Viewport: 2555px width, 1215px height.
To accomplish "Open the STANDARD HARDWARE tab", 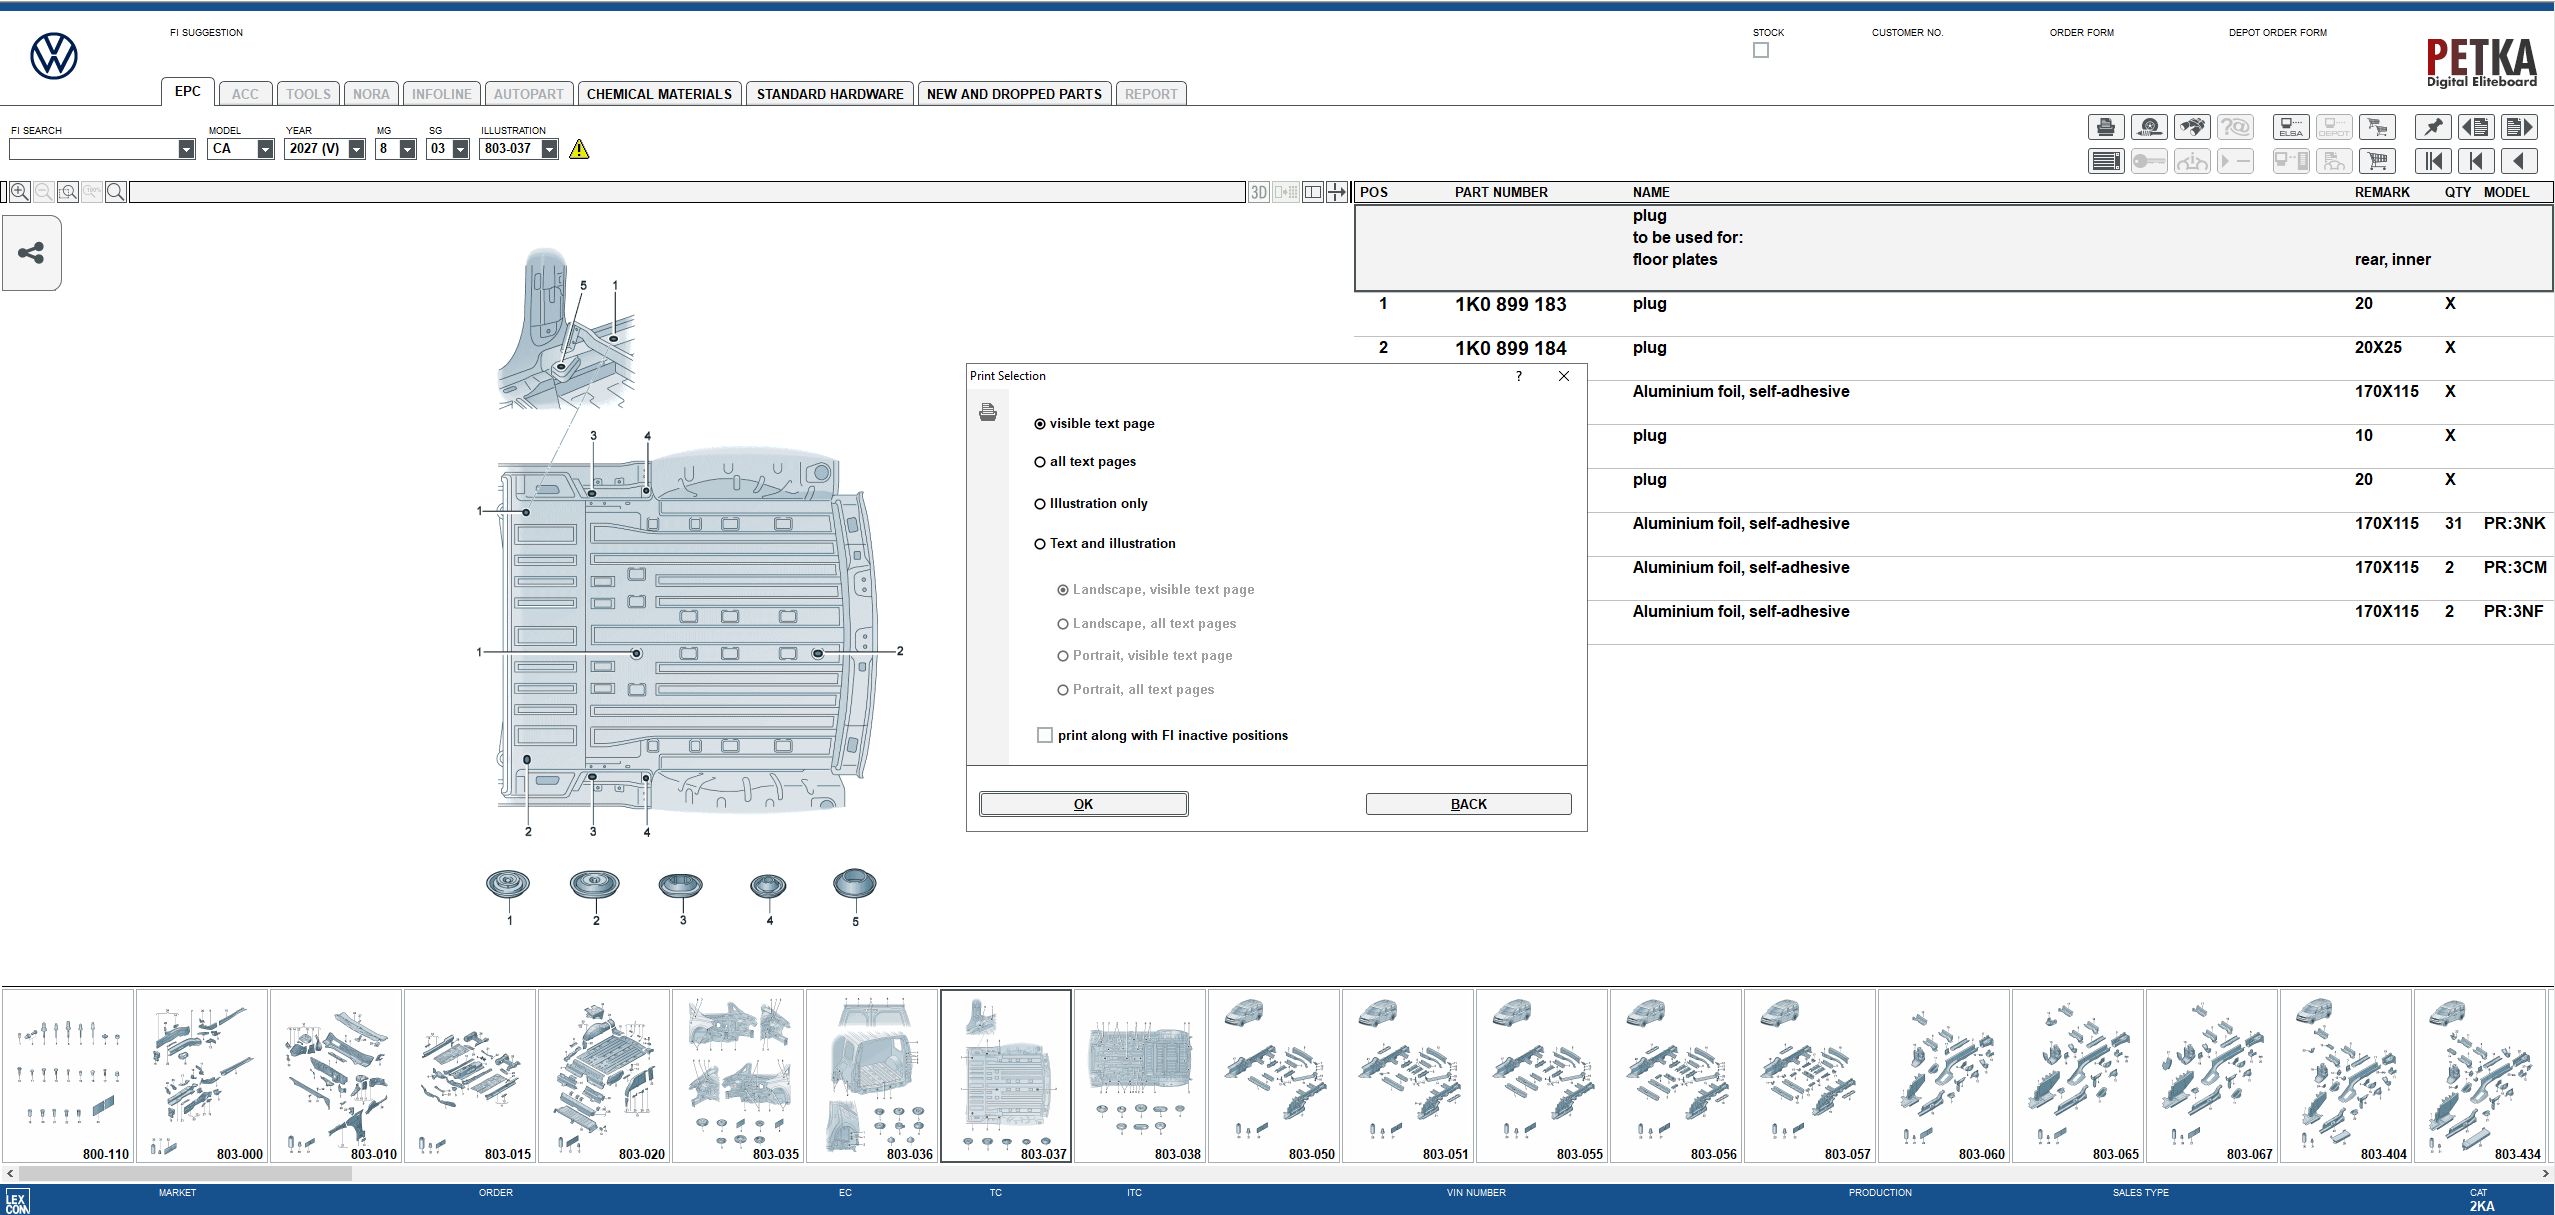I will coord(830,94).
